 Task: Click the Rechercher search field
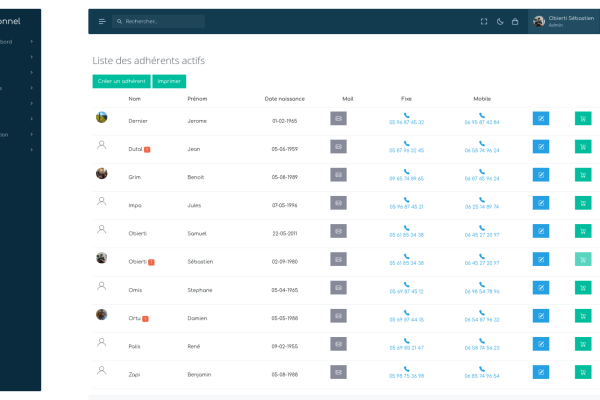(x=160, y=21)
